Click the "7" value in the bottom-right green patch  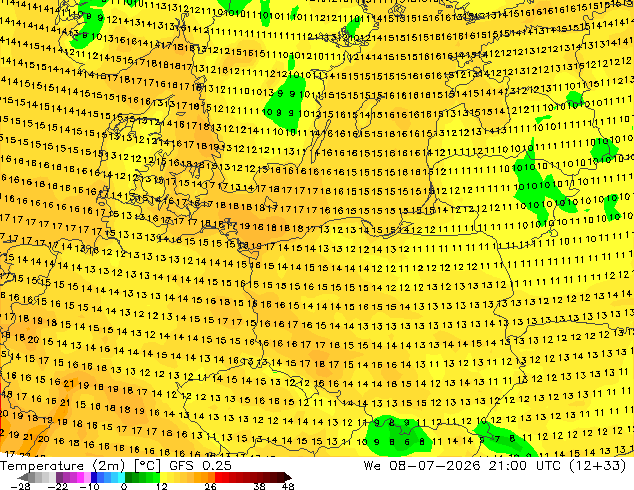click(x=497, y=439)
